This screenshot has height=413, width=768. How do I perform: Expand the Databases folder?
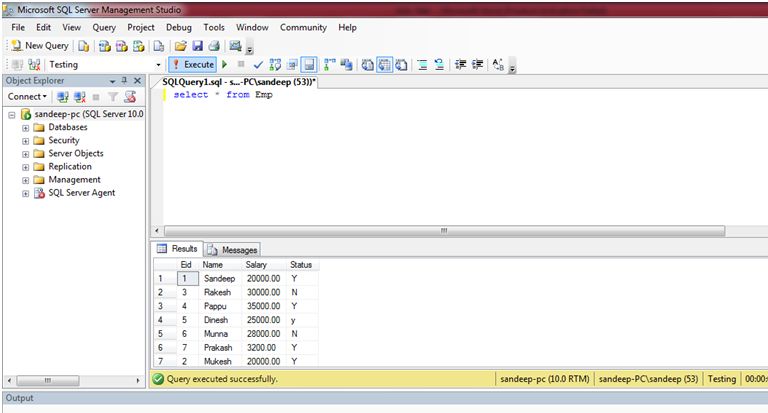[25, 128]
